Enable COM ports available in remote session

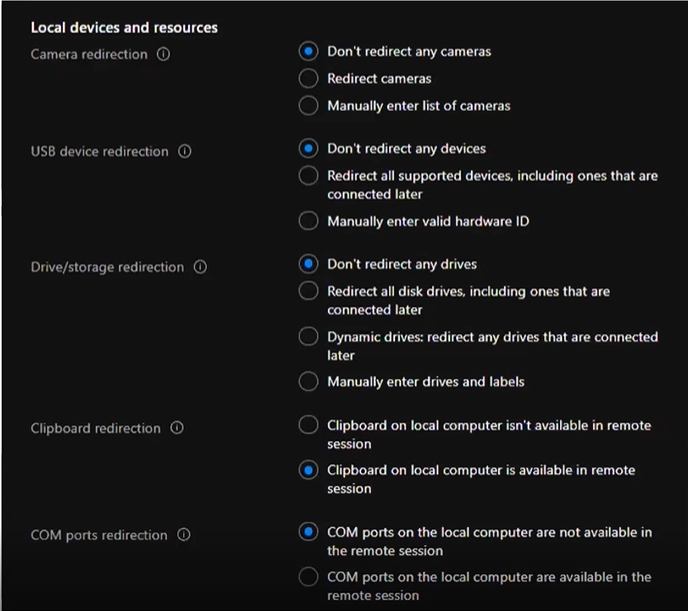309,578
